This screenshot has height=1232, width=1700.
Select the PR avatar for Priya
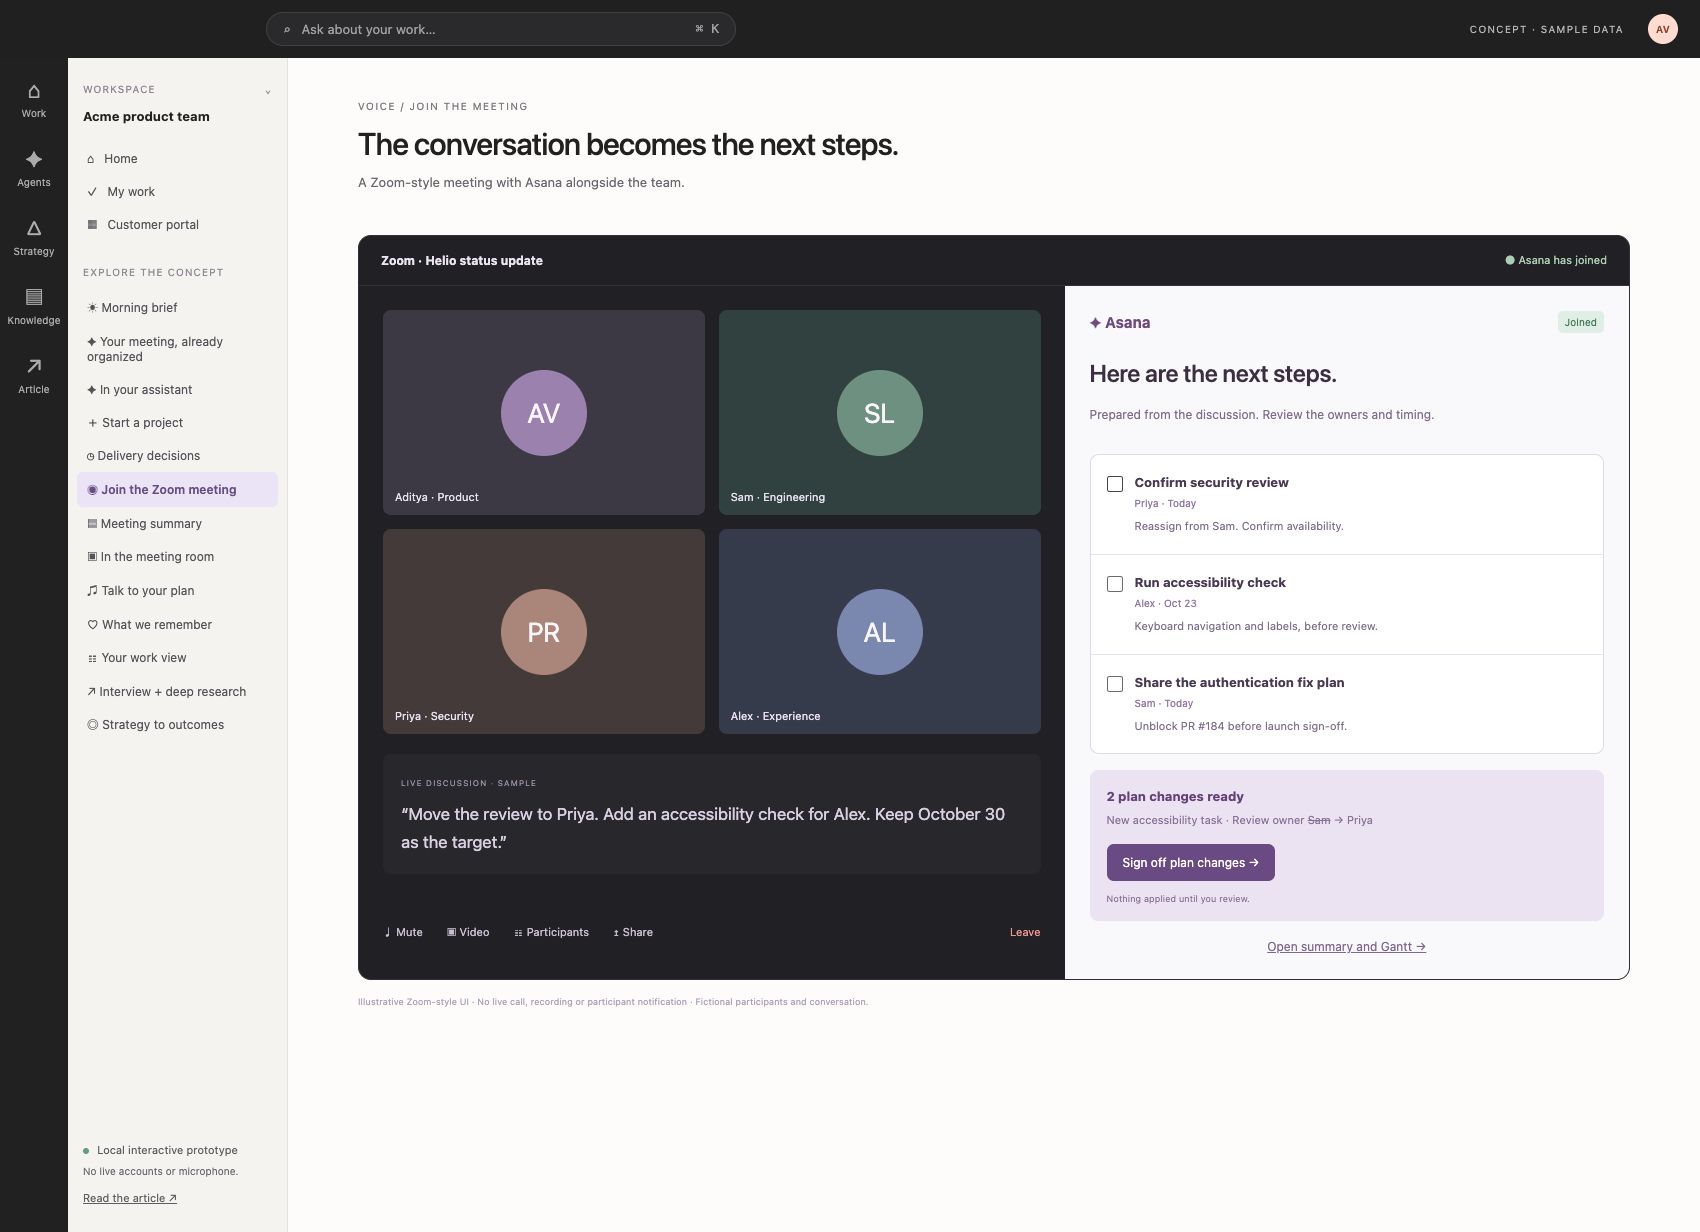[544, 632]
